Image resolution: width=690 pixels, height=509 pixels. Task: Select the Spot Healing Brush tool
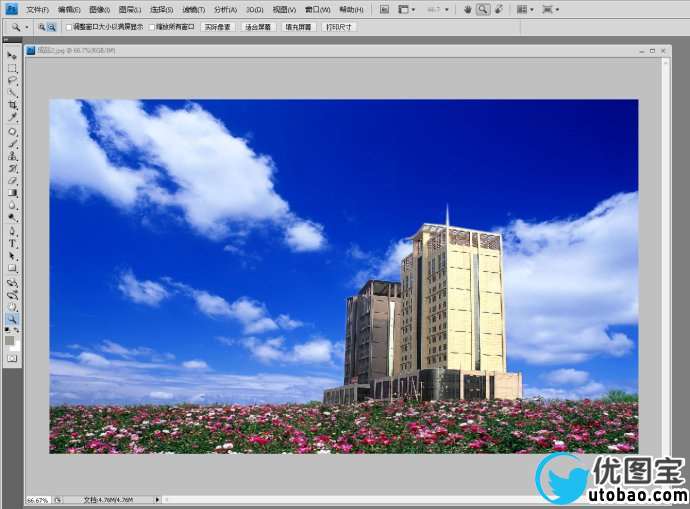[x=12, y=132]
